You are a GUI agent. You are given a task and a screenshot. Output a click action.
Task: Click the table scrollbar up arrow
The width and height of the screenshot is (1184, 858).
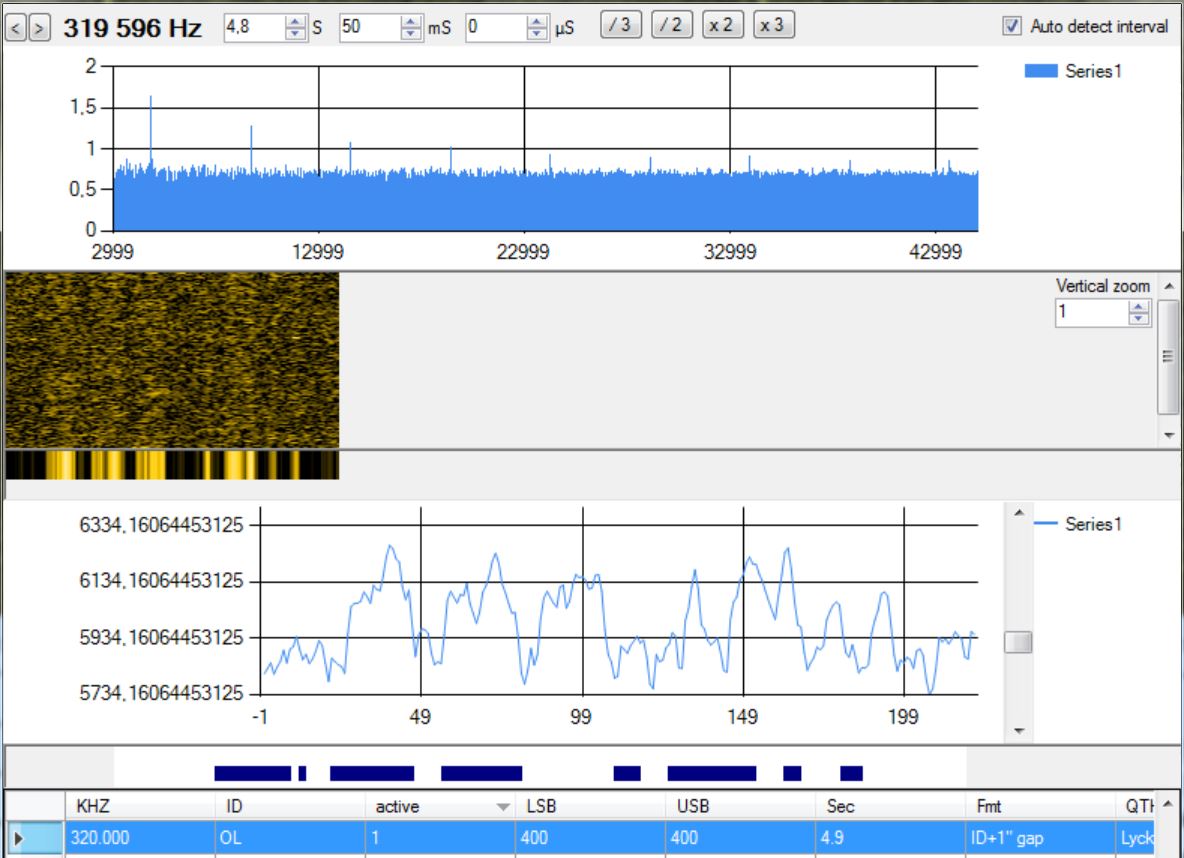tap(1167, 802)
